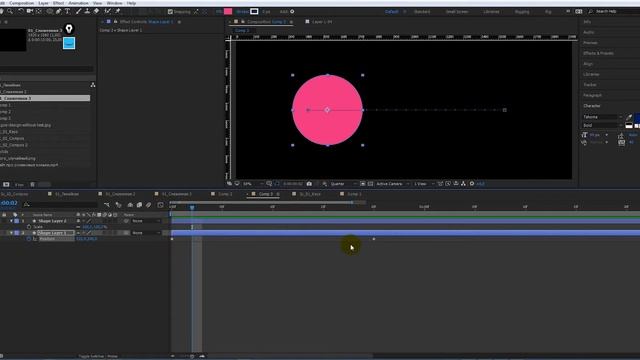The height and width of the screenshot is (360, 640).
Task: Open the Bold font style dropdown
Action: click(x=602, y=125)
